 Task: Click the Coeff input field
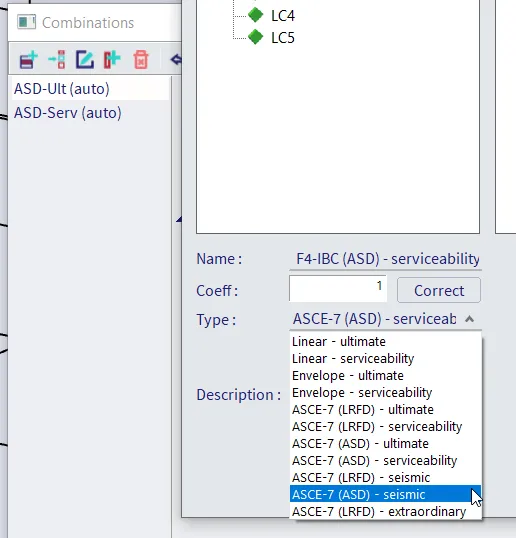(x=338, y=289)
